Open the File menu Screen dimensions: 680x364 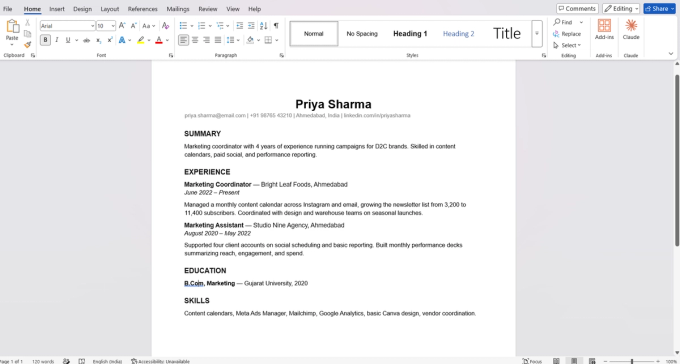click(8, 9)
